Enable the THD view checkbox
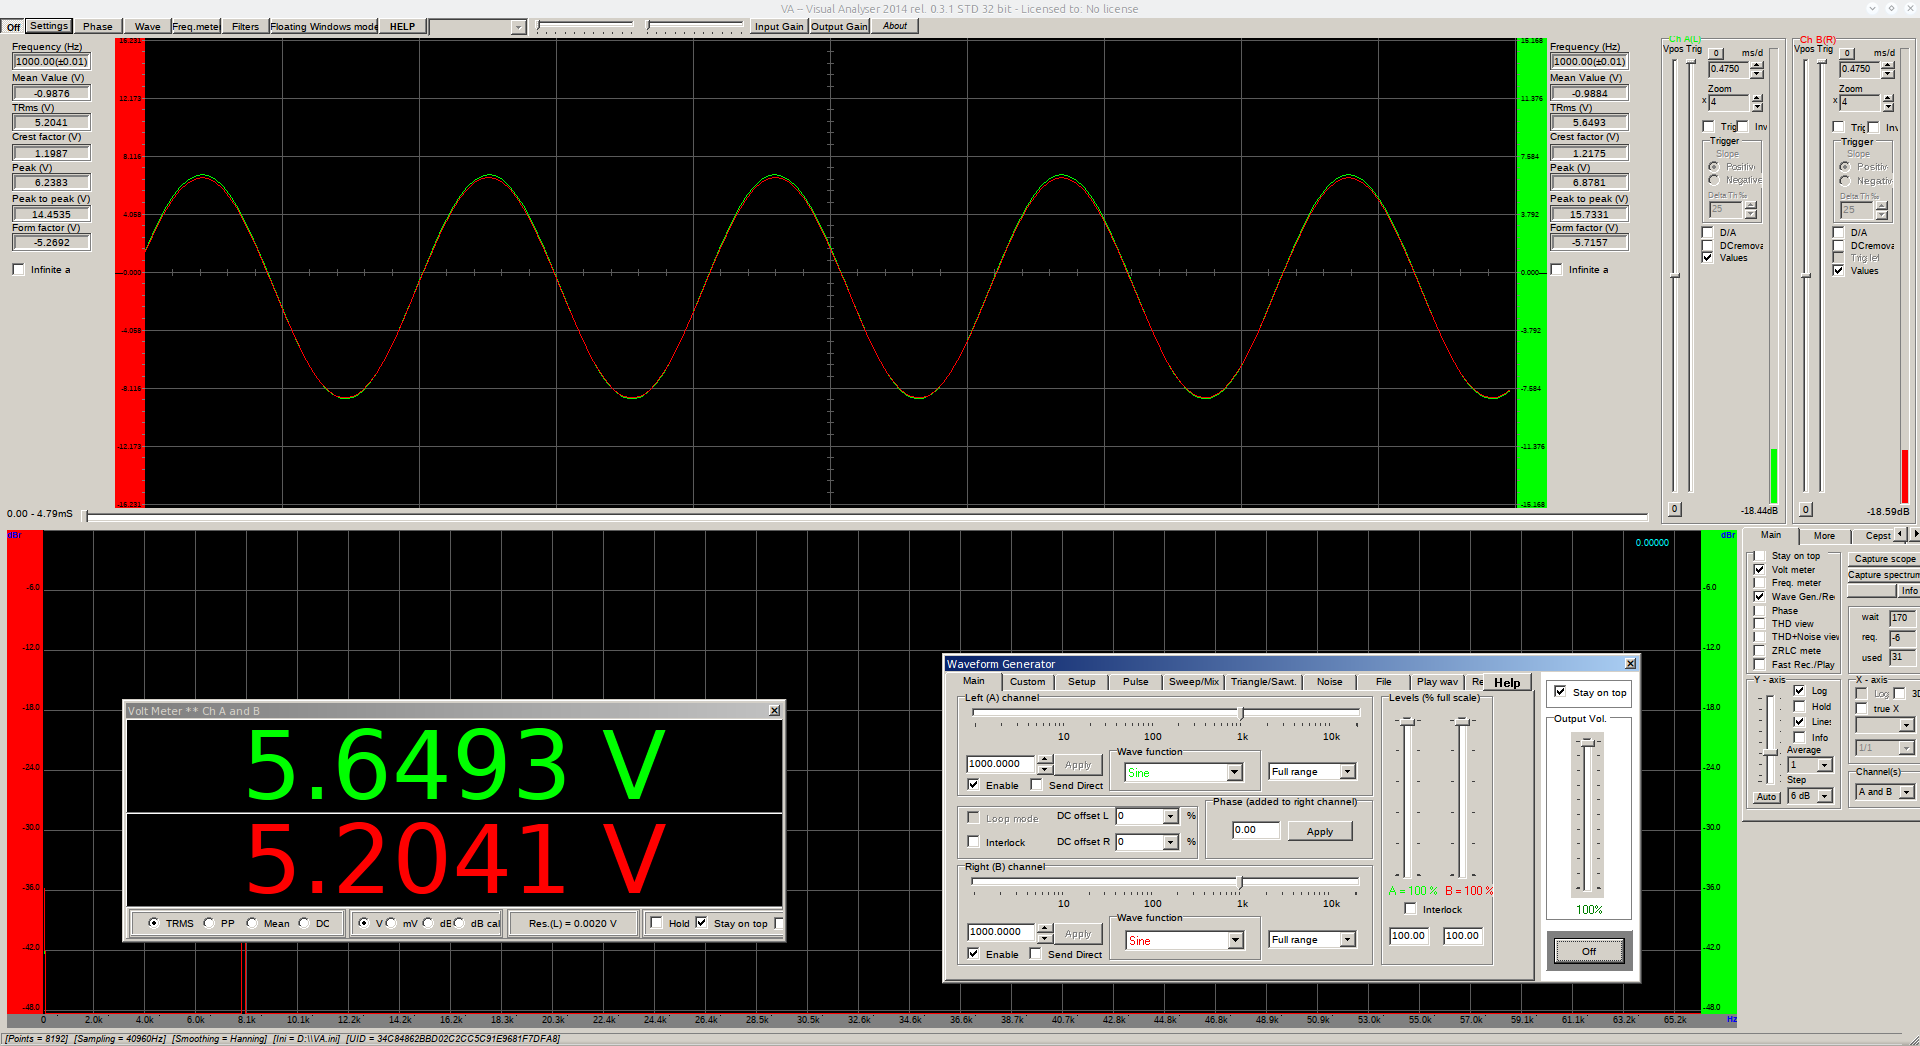 click(1760, 624)
